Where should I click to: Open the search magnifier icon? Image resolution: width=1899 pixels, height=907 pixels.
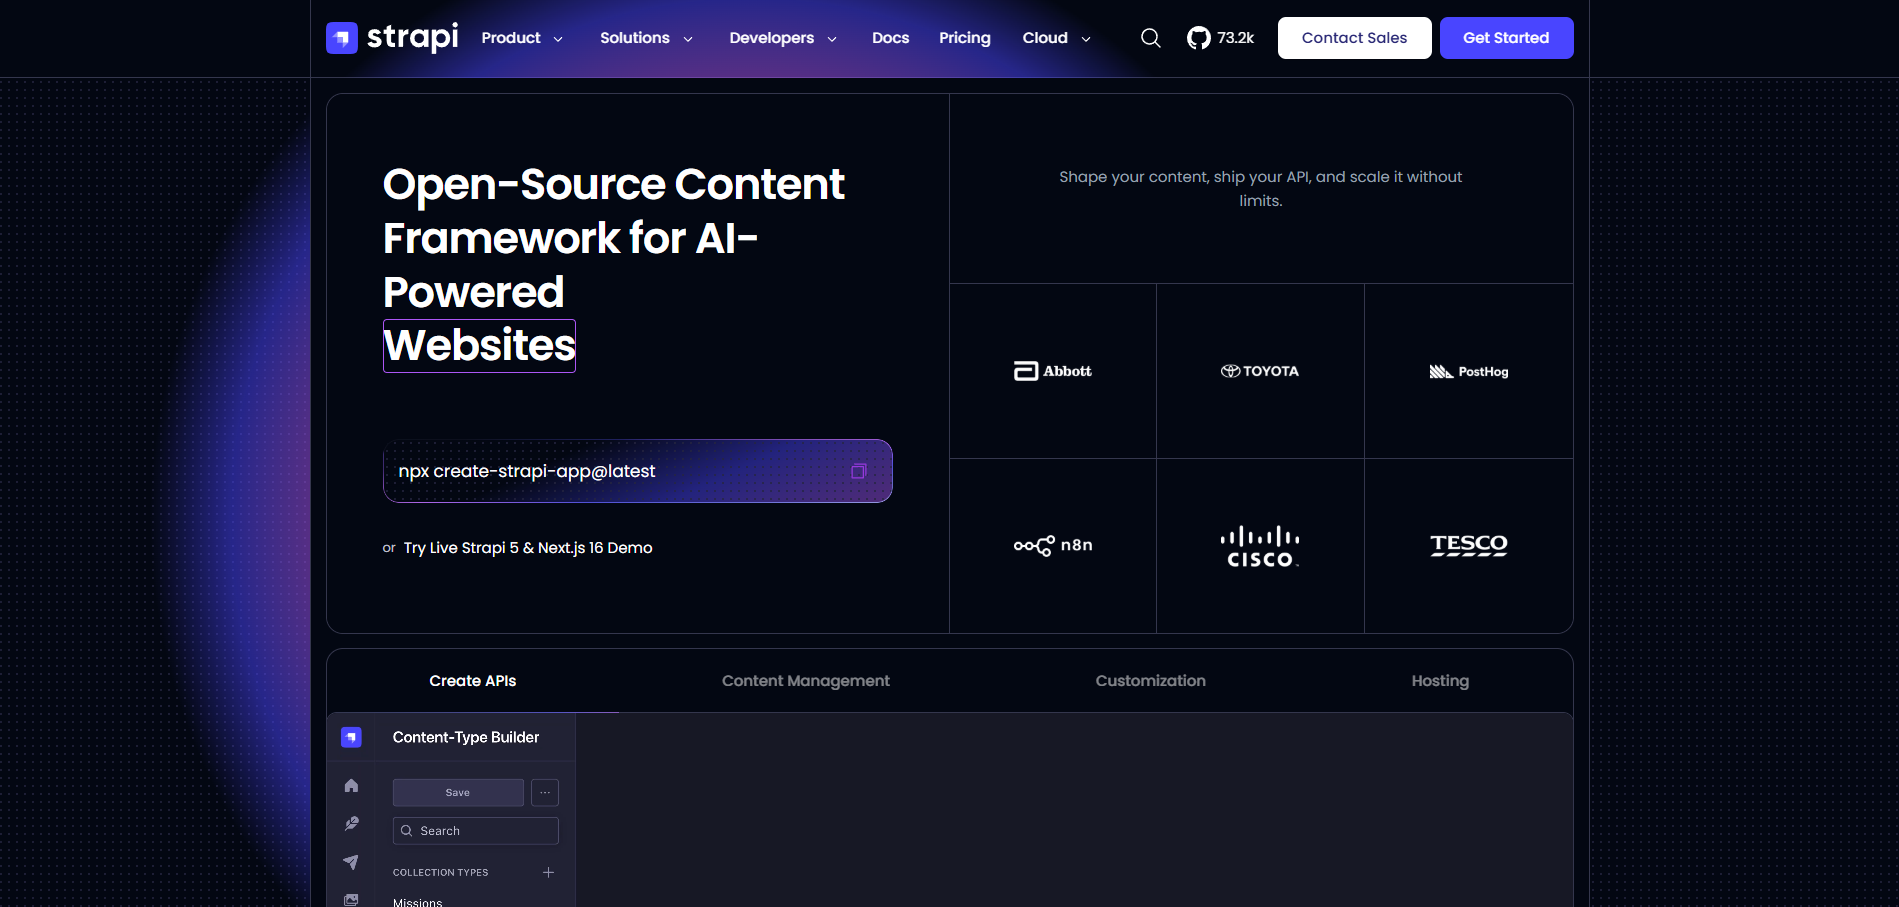point(1151,38)
